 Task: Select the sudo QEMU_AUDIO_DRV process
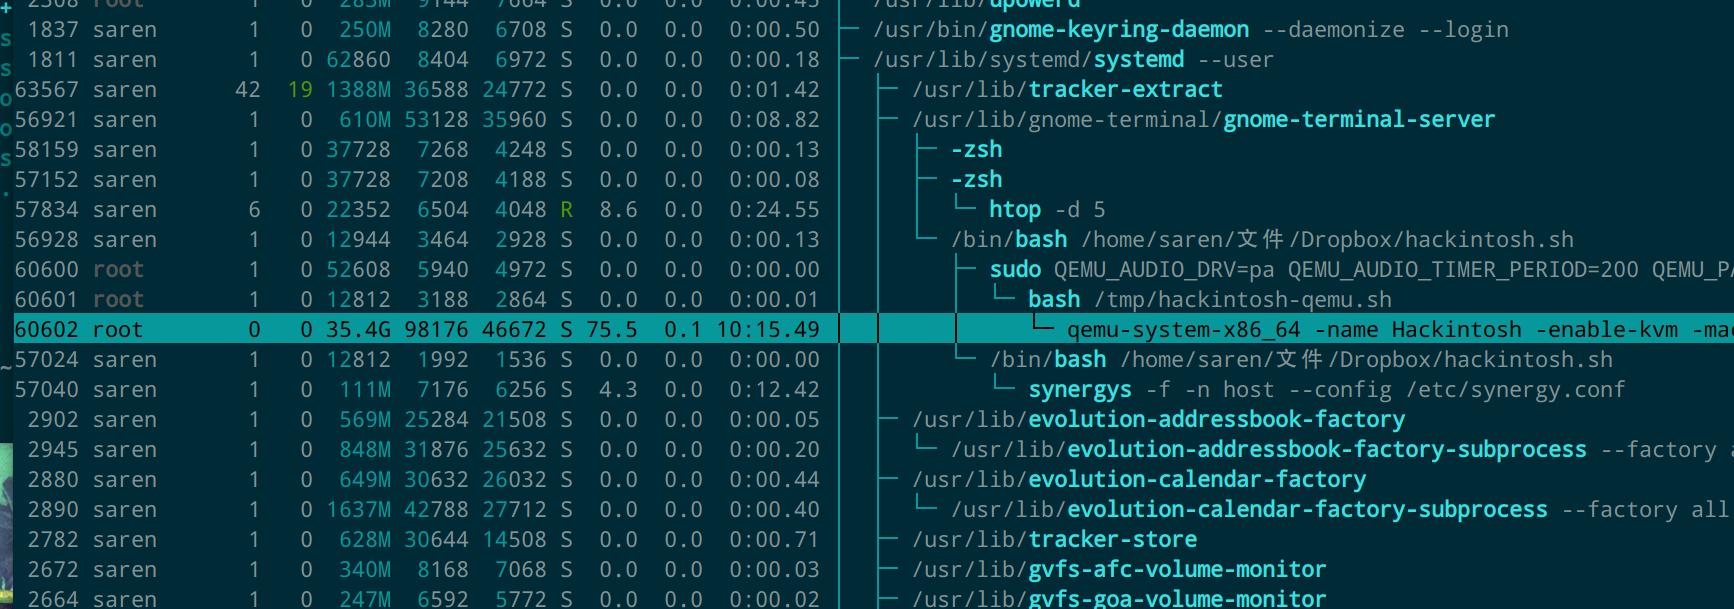coord(1015,270)
